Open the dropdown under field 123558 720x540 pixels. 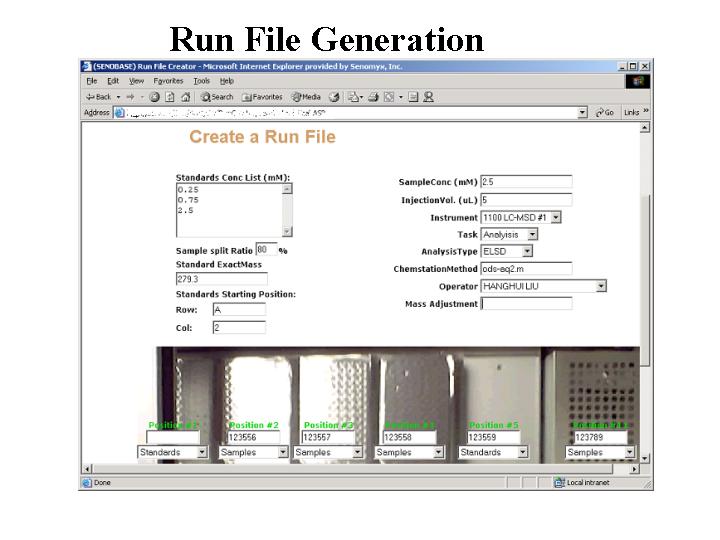tap(409, 452)
